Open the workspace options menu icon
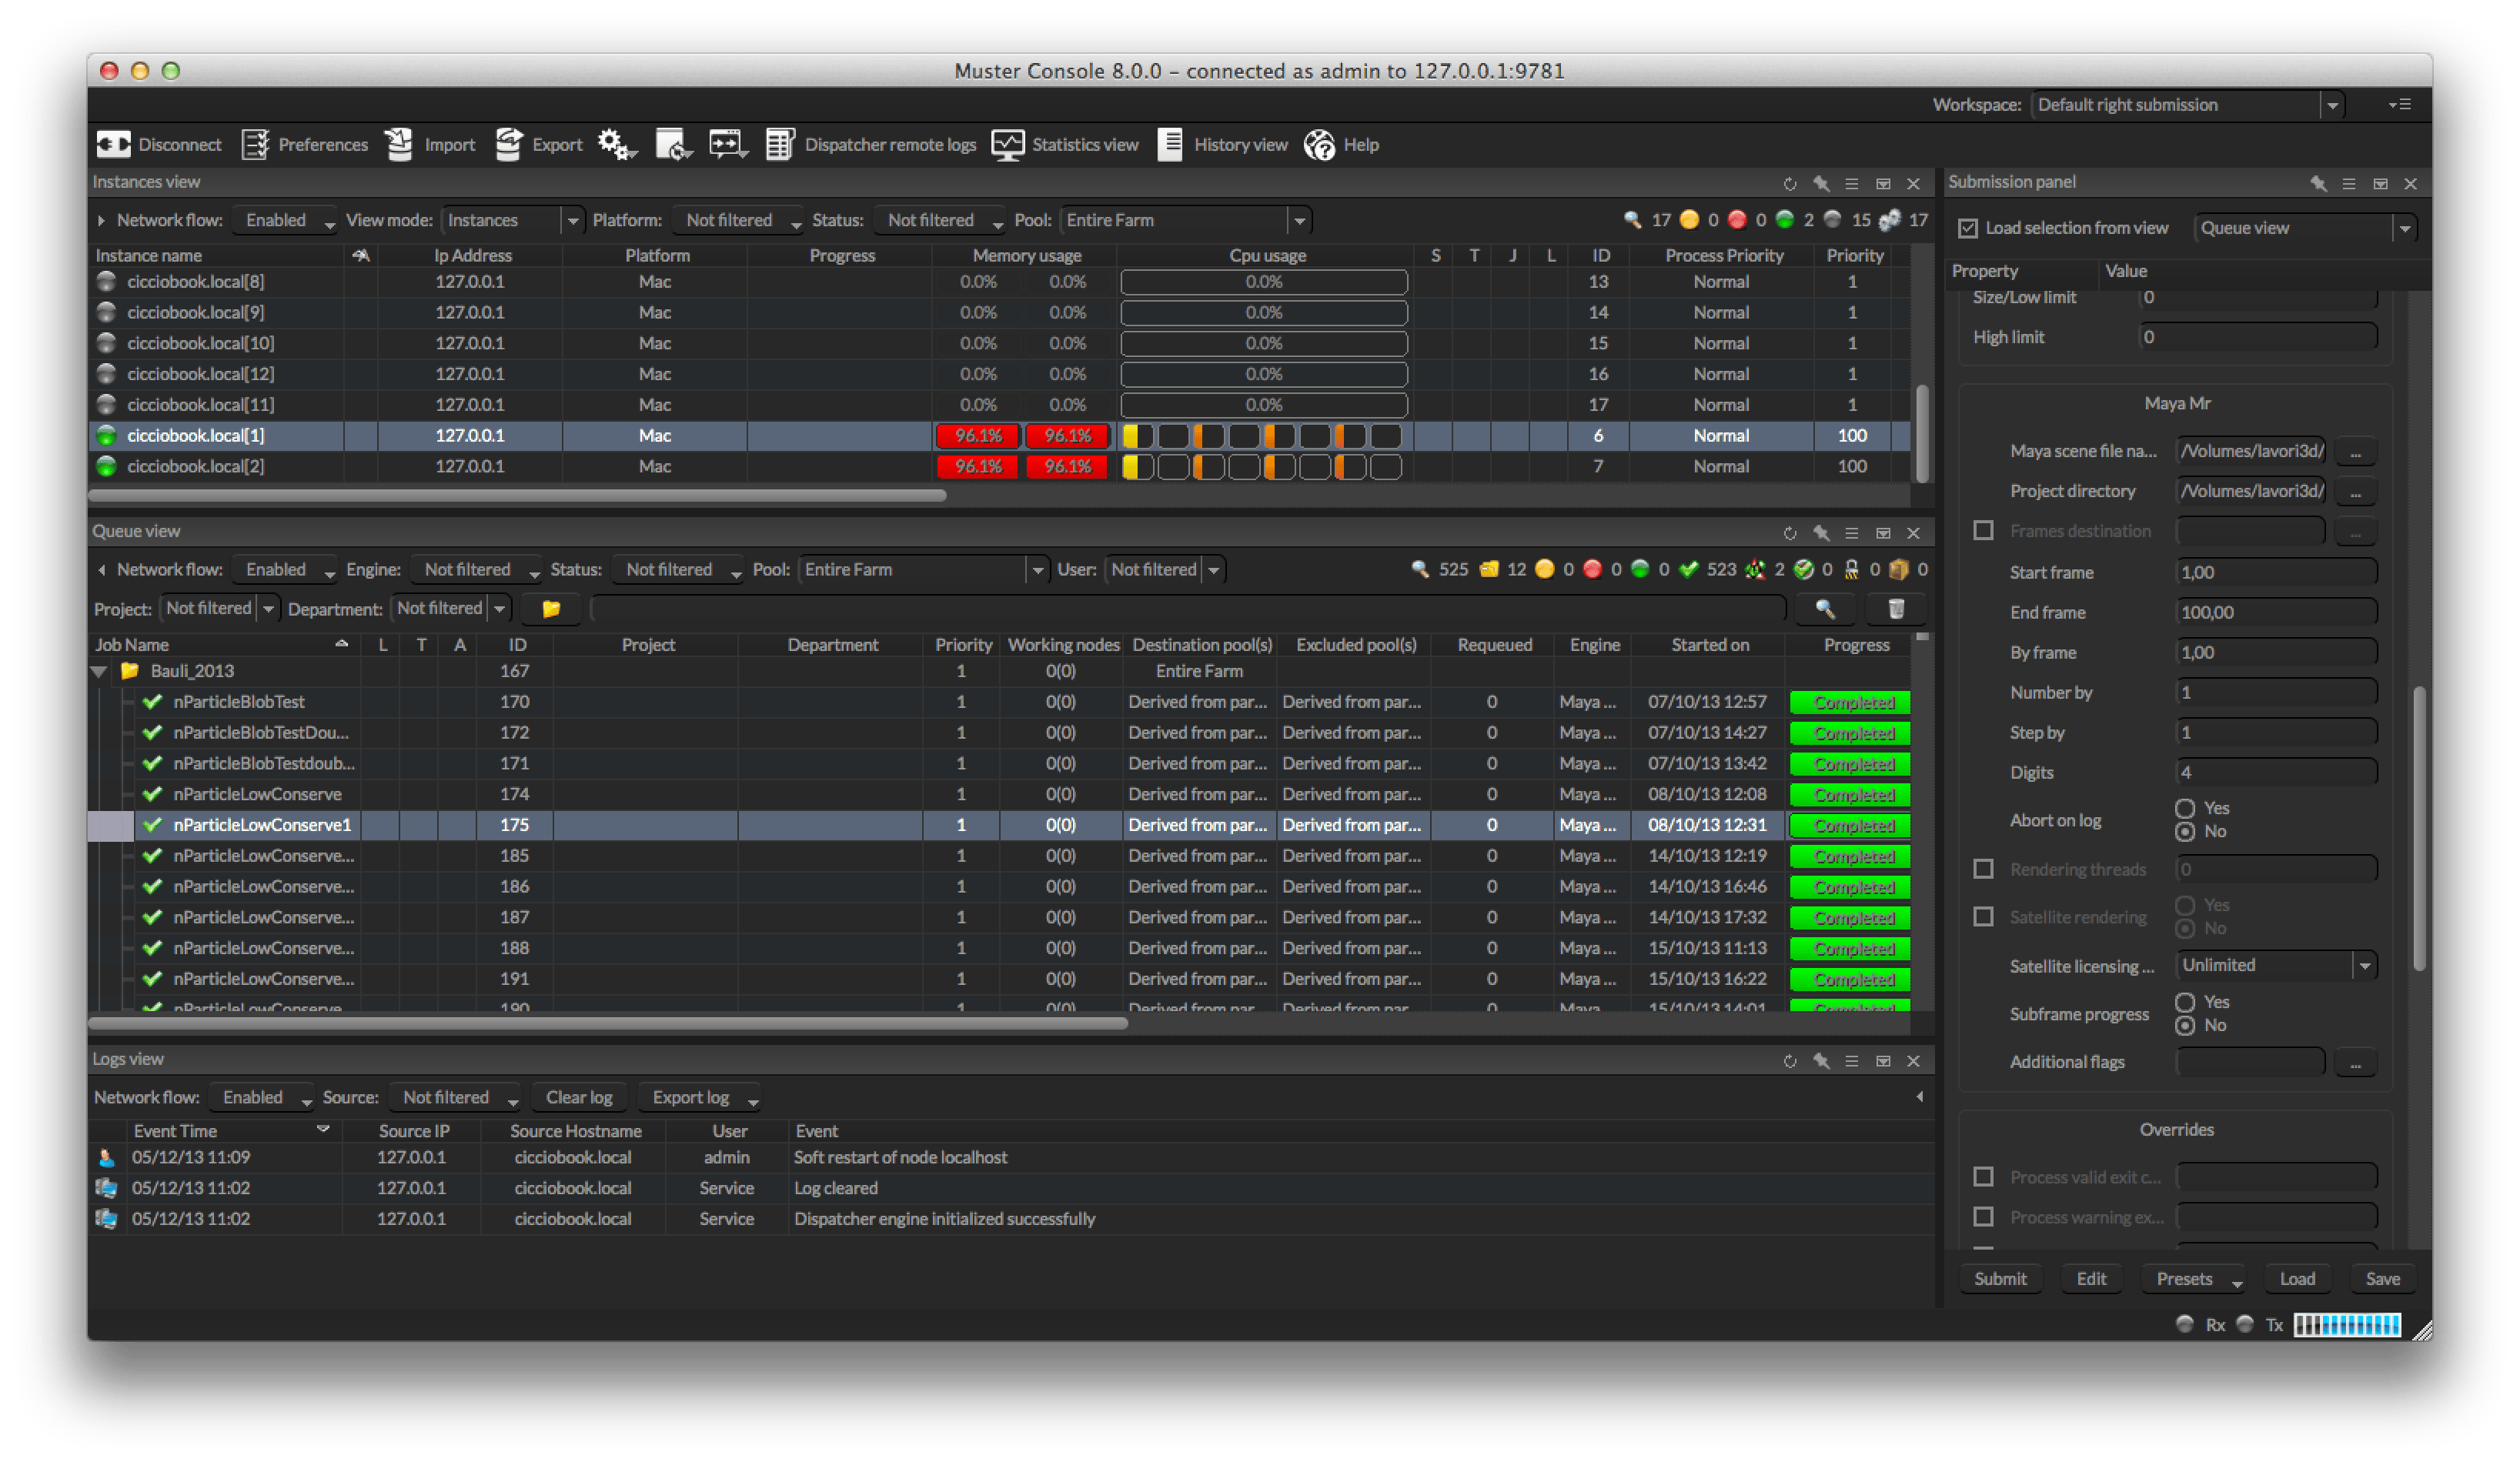The width and height of the screenshot is (2520, 1462). point(2400,104)
